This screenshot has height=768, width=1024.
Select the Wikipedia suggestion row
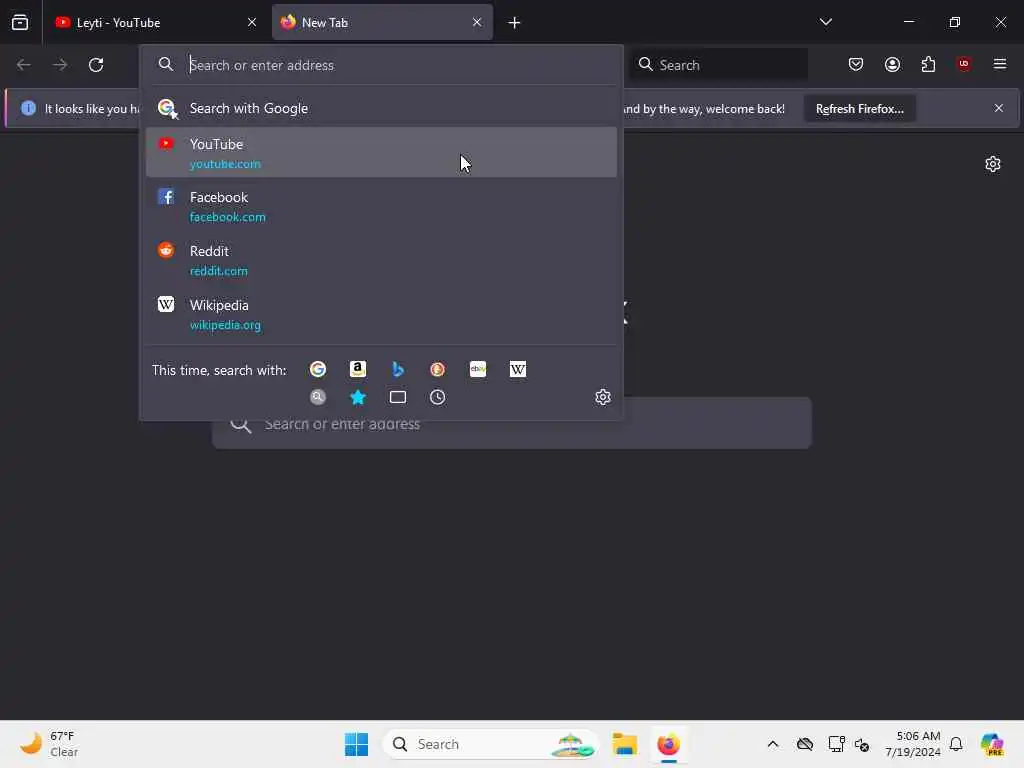(x=381, y=314)
